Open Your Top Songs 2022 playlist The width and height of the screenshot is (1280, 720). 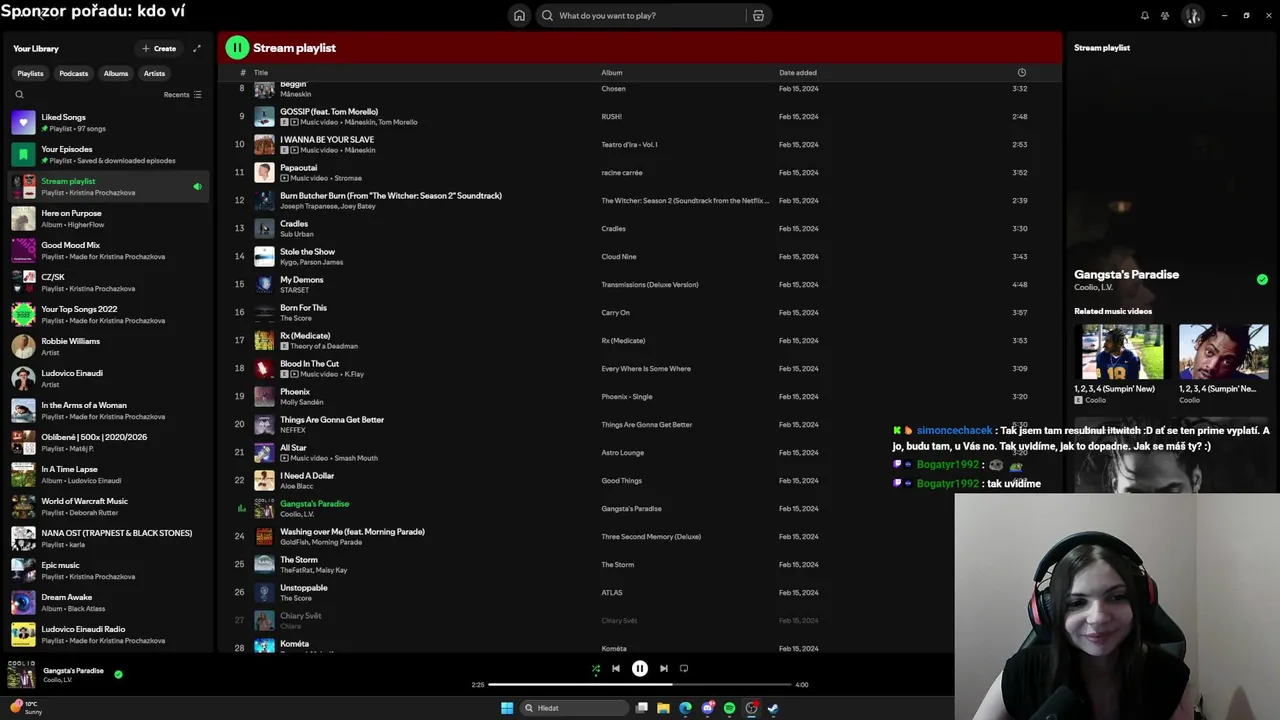point(108,314)
